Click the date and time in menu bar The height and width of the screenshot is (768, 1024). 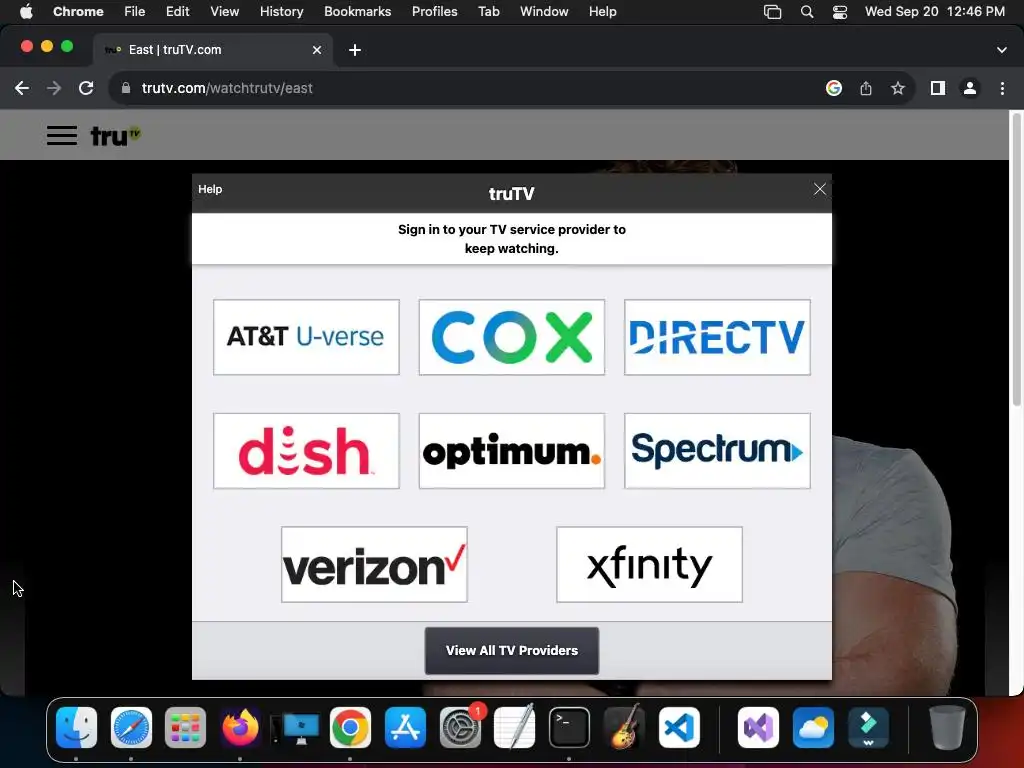pyautogui.click(x=935, y=12)
